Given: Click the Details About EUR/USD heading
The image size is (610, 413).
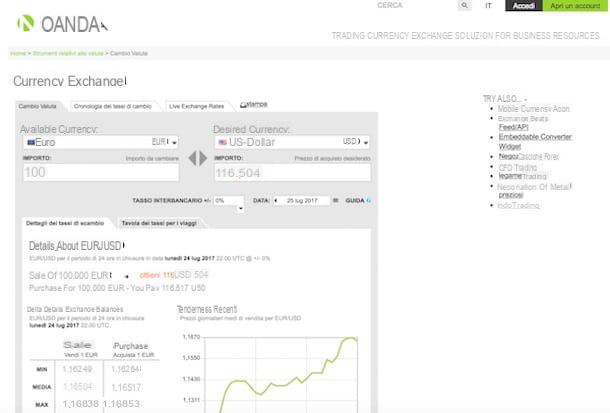Looking at the screenshot, I should point(75,246).
